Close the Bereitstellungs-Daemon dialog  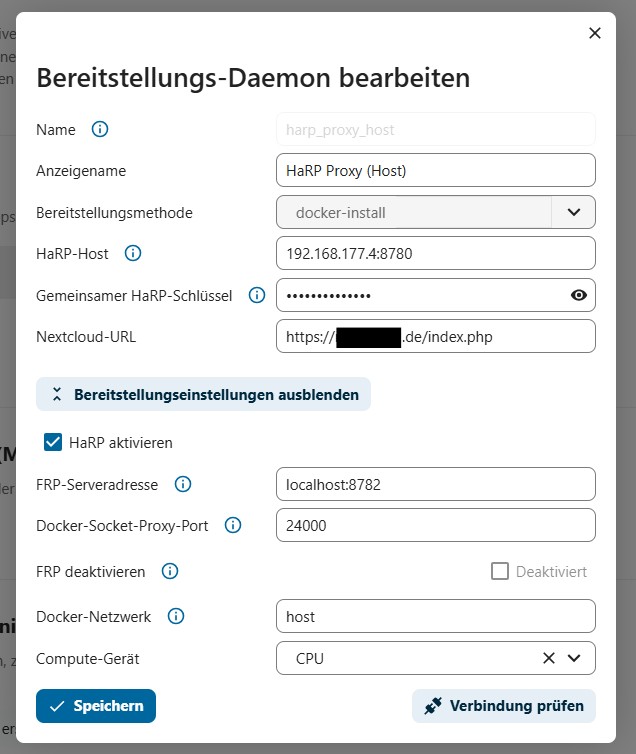pyautogui.click(x=595, y=33)
